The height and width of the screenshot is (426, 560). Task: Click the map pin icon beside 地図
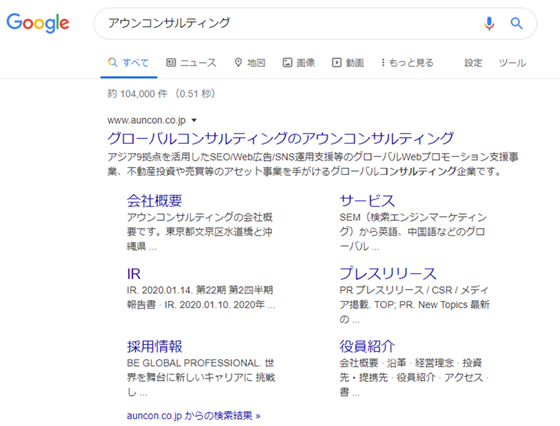point(238,63)
